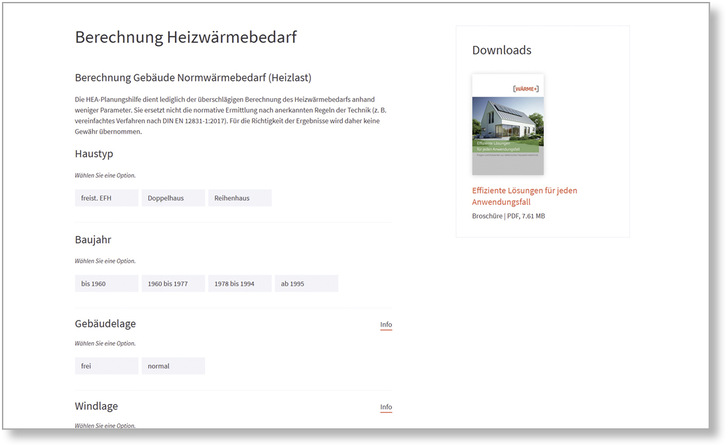Choose 'Doppelhaus' as Haustyp

tap(173, 198)
